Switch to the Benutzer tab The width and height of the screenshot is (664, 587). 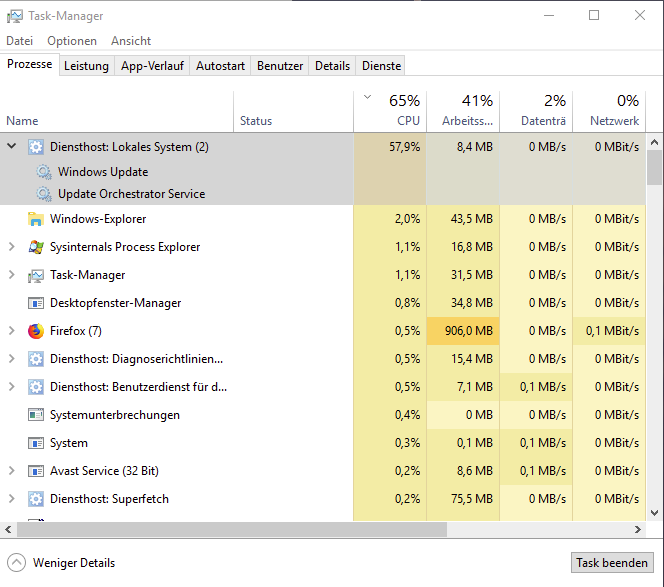click(280, 66)
